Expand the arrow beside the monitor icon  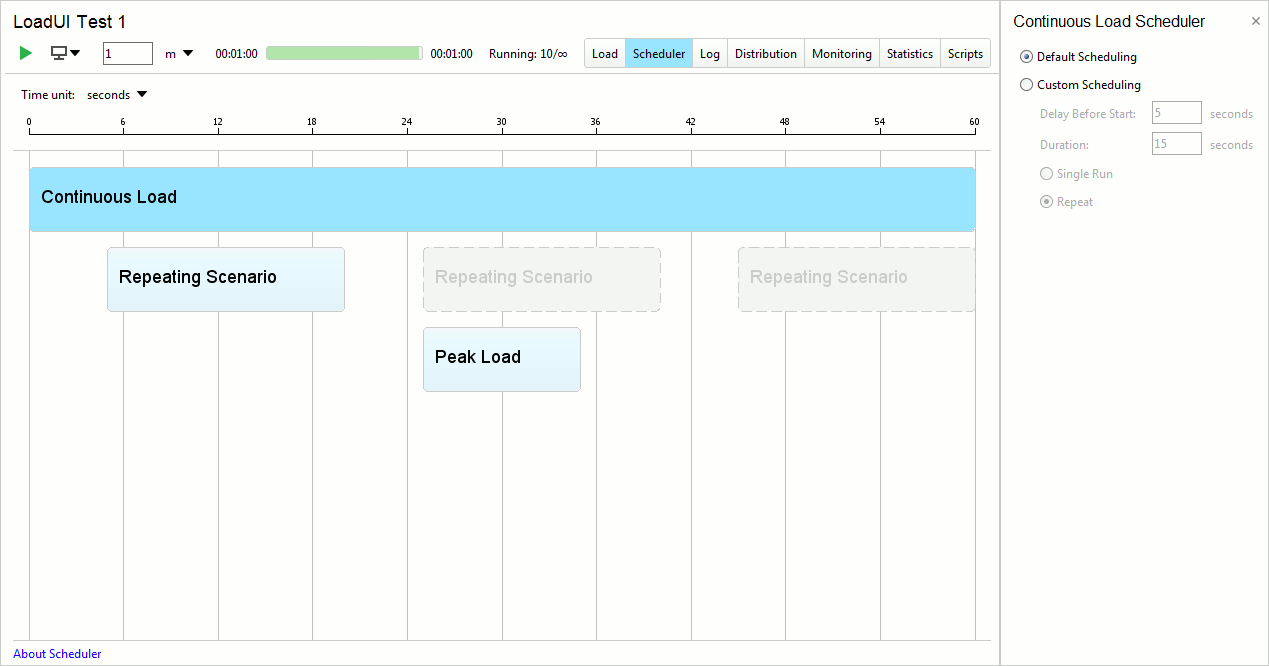click(74, 53)
